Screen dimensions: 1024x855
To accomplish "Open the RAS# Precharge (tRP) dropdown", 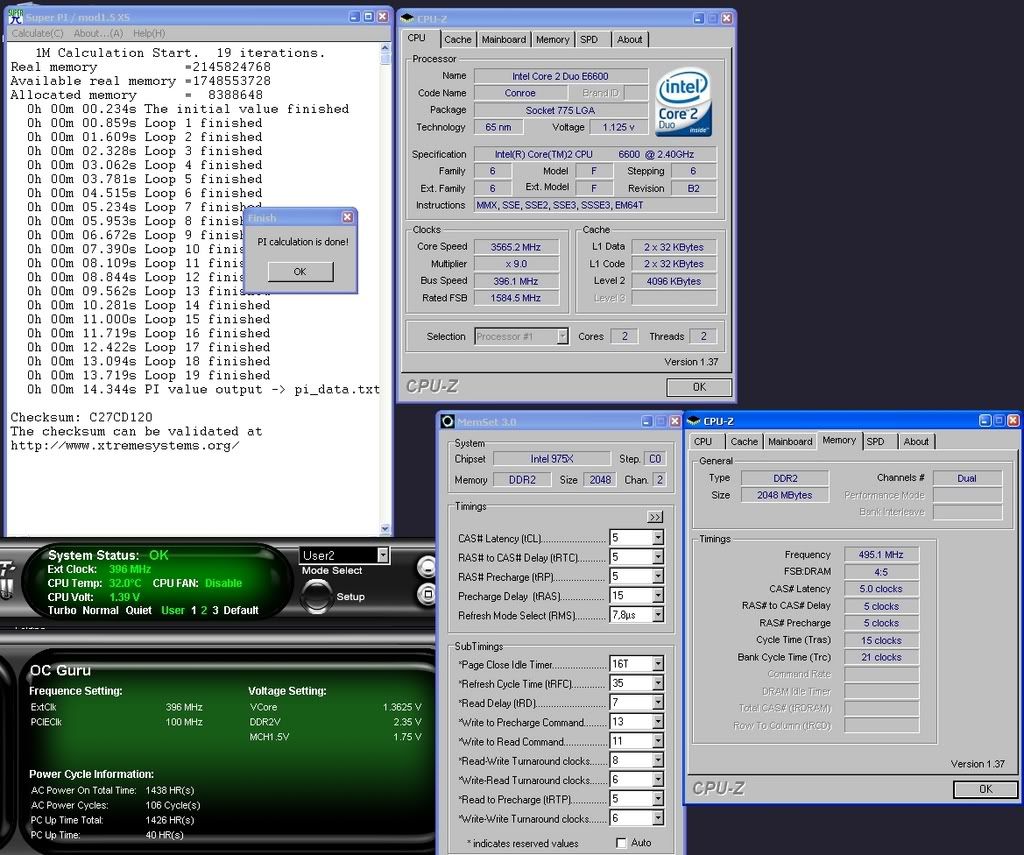I will coord(658,576).
